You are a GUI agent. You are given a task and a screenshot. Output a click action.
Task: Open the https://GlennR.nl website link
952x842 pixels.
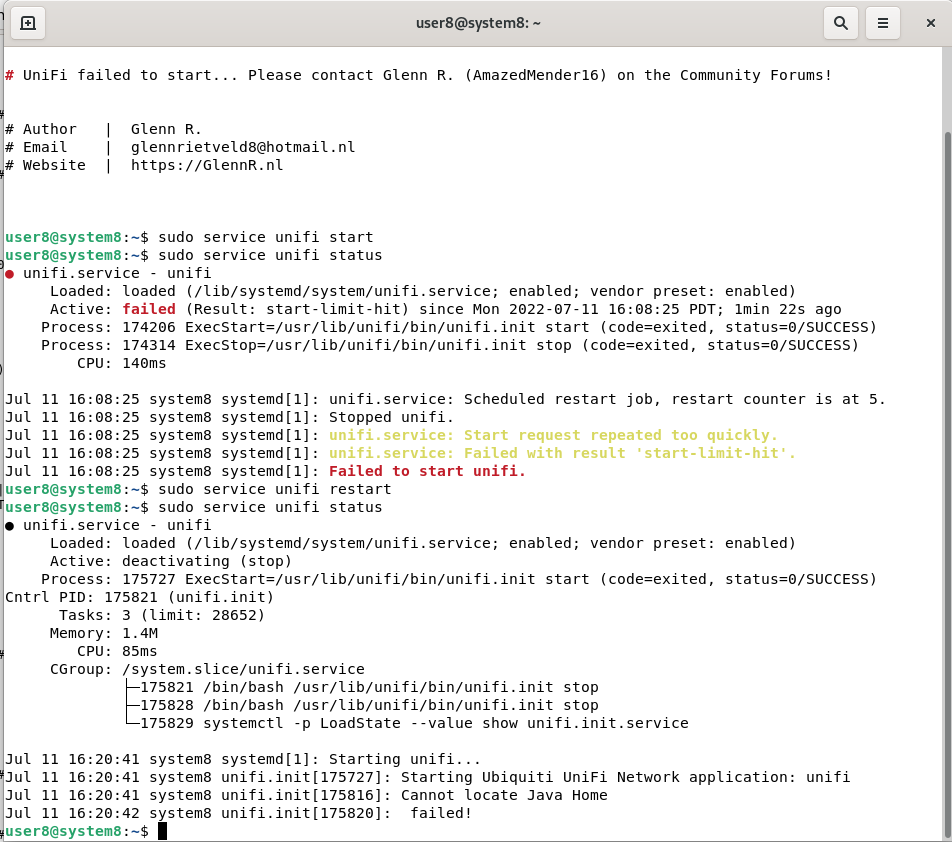[x=207, y=165]
